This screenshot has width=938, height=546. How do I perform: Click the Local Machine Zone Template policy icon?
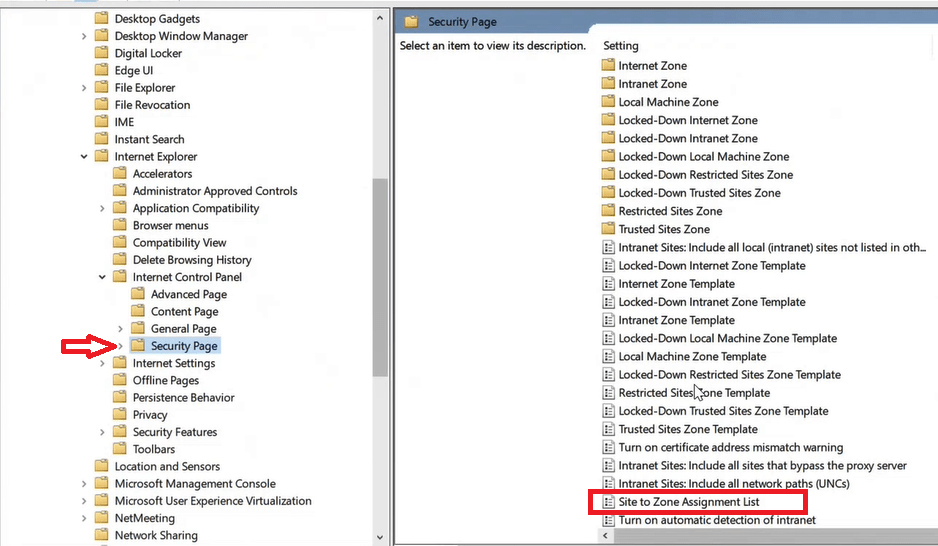(x=608, y=357)
